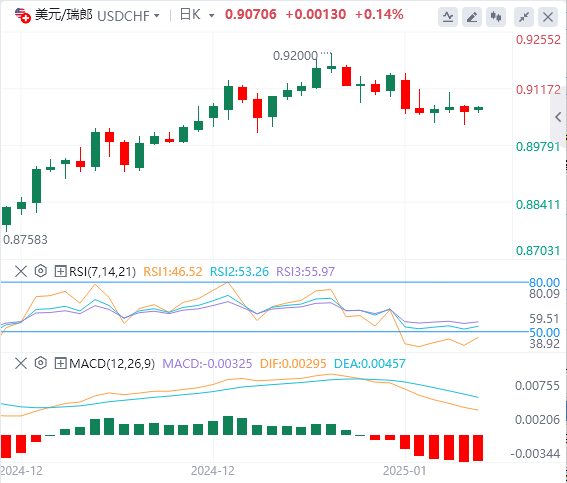Click the MACD 0.00755 axis label
567x483 pixels.
pos(537,386)
